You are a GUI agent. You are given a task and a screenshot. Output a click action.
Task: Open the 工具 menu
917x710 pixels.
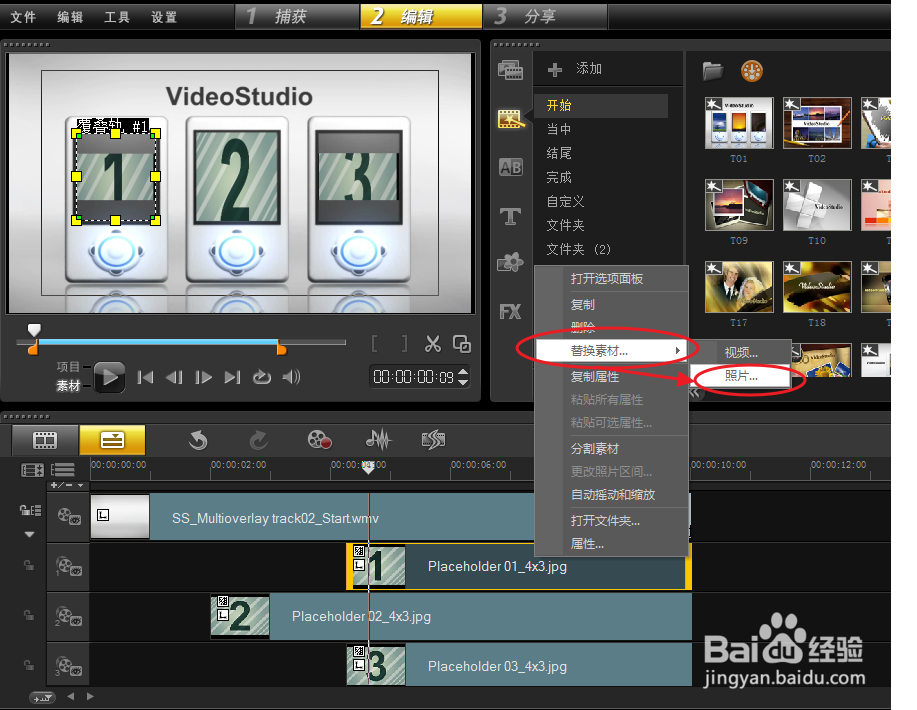(x=117, y=17)
